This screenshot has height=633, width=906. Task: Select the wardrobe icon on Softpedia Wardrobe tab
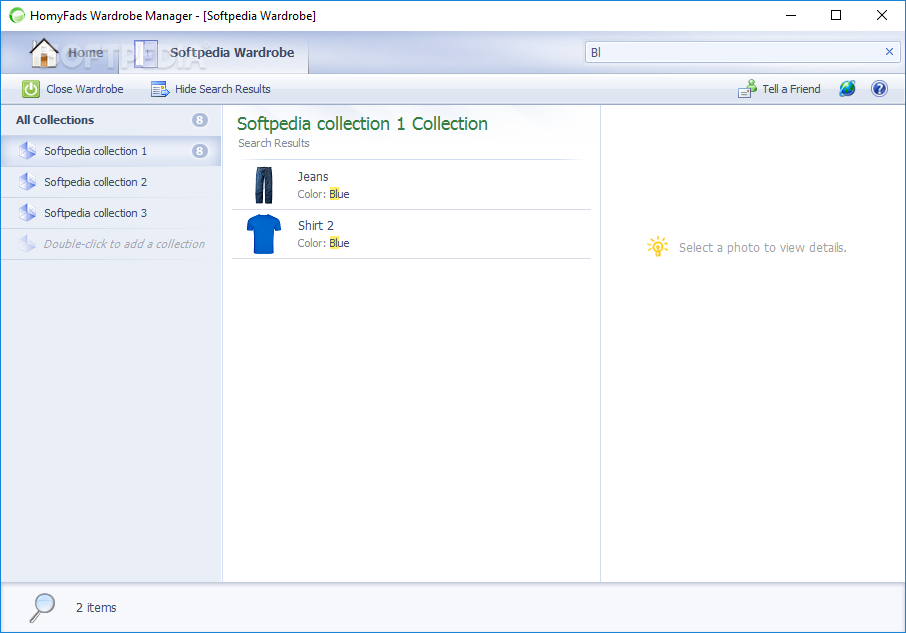point(146,53)
